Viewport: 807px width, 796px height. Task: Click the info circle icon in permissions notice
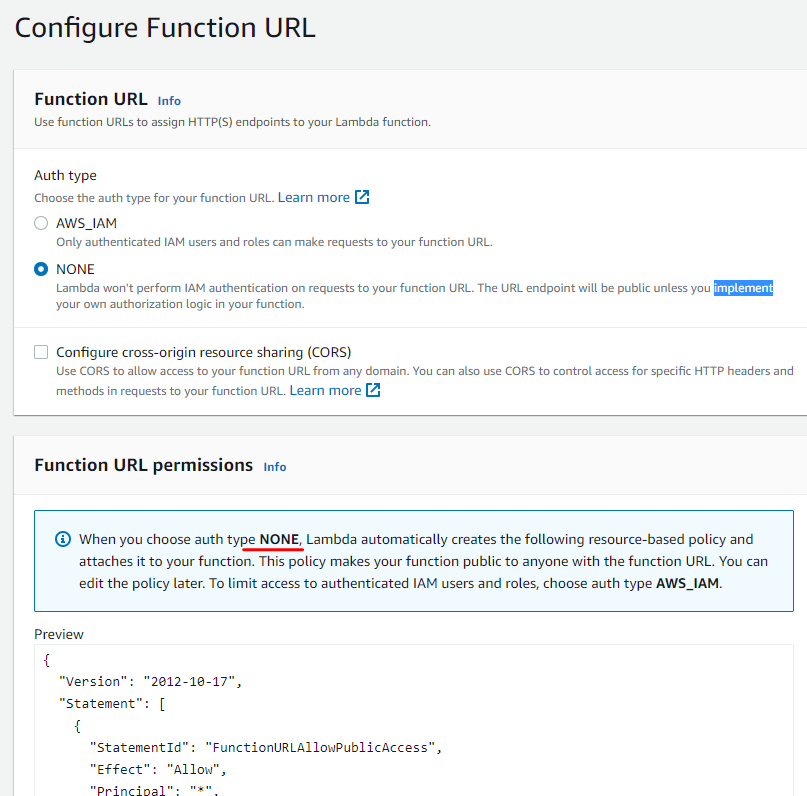(x=63, y=539)
